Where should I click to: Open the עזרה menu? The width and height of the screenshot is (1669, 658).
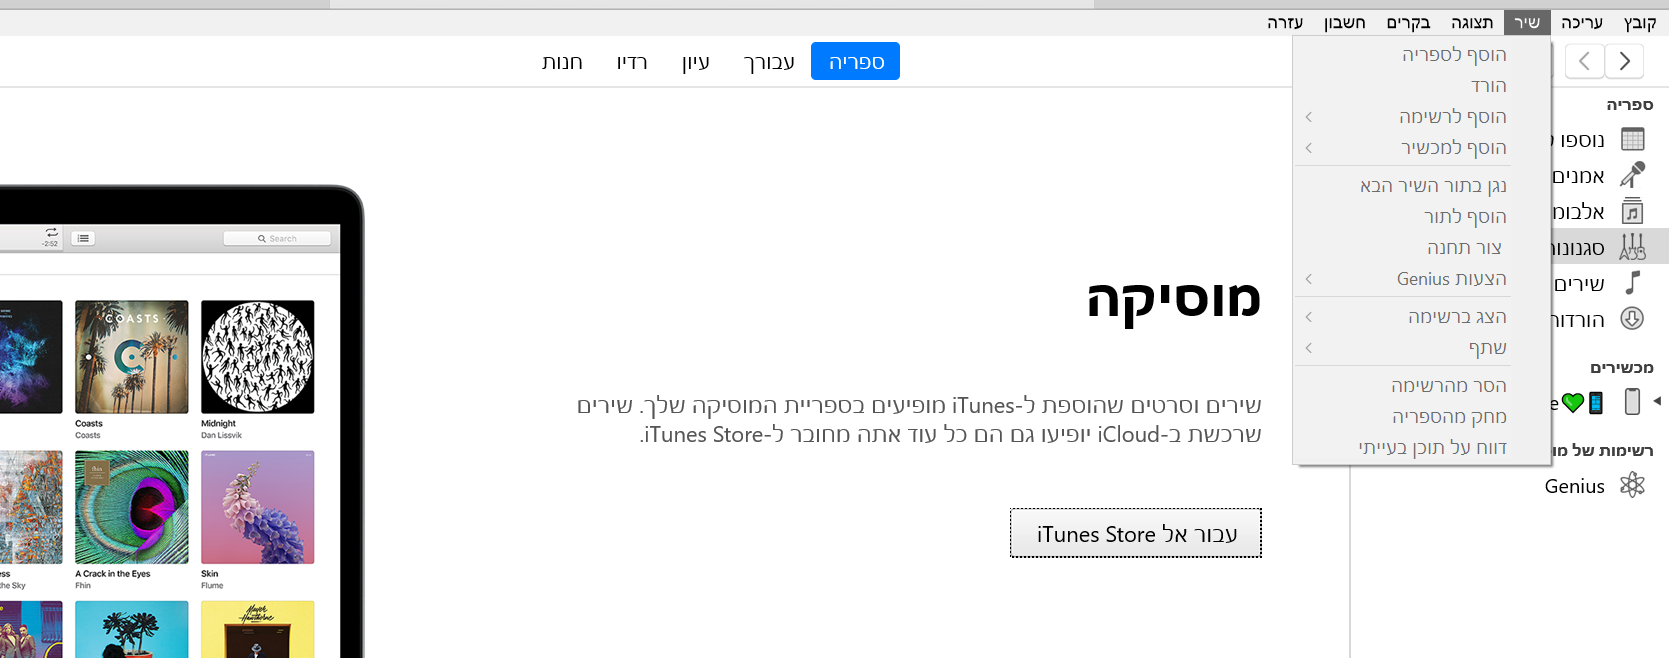(x=1285, y=22)
